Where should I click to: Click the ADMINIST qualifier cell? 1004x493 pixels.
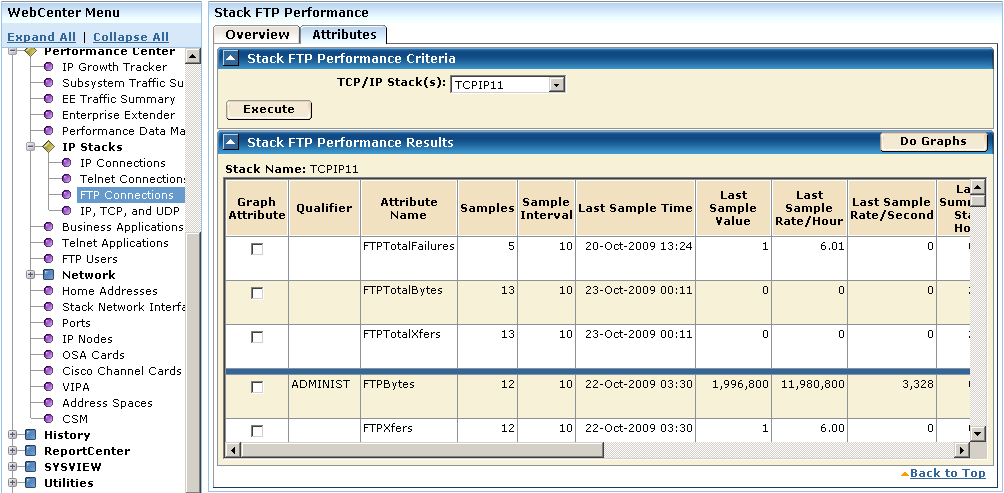click(x=325, y=397)
